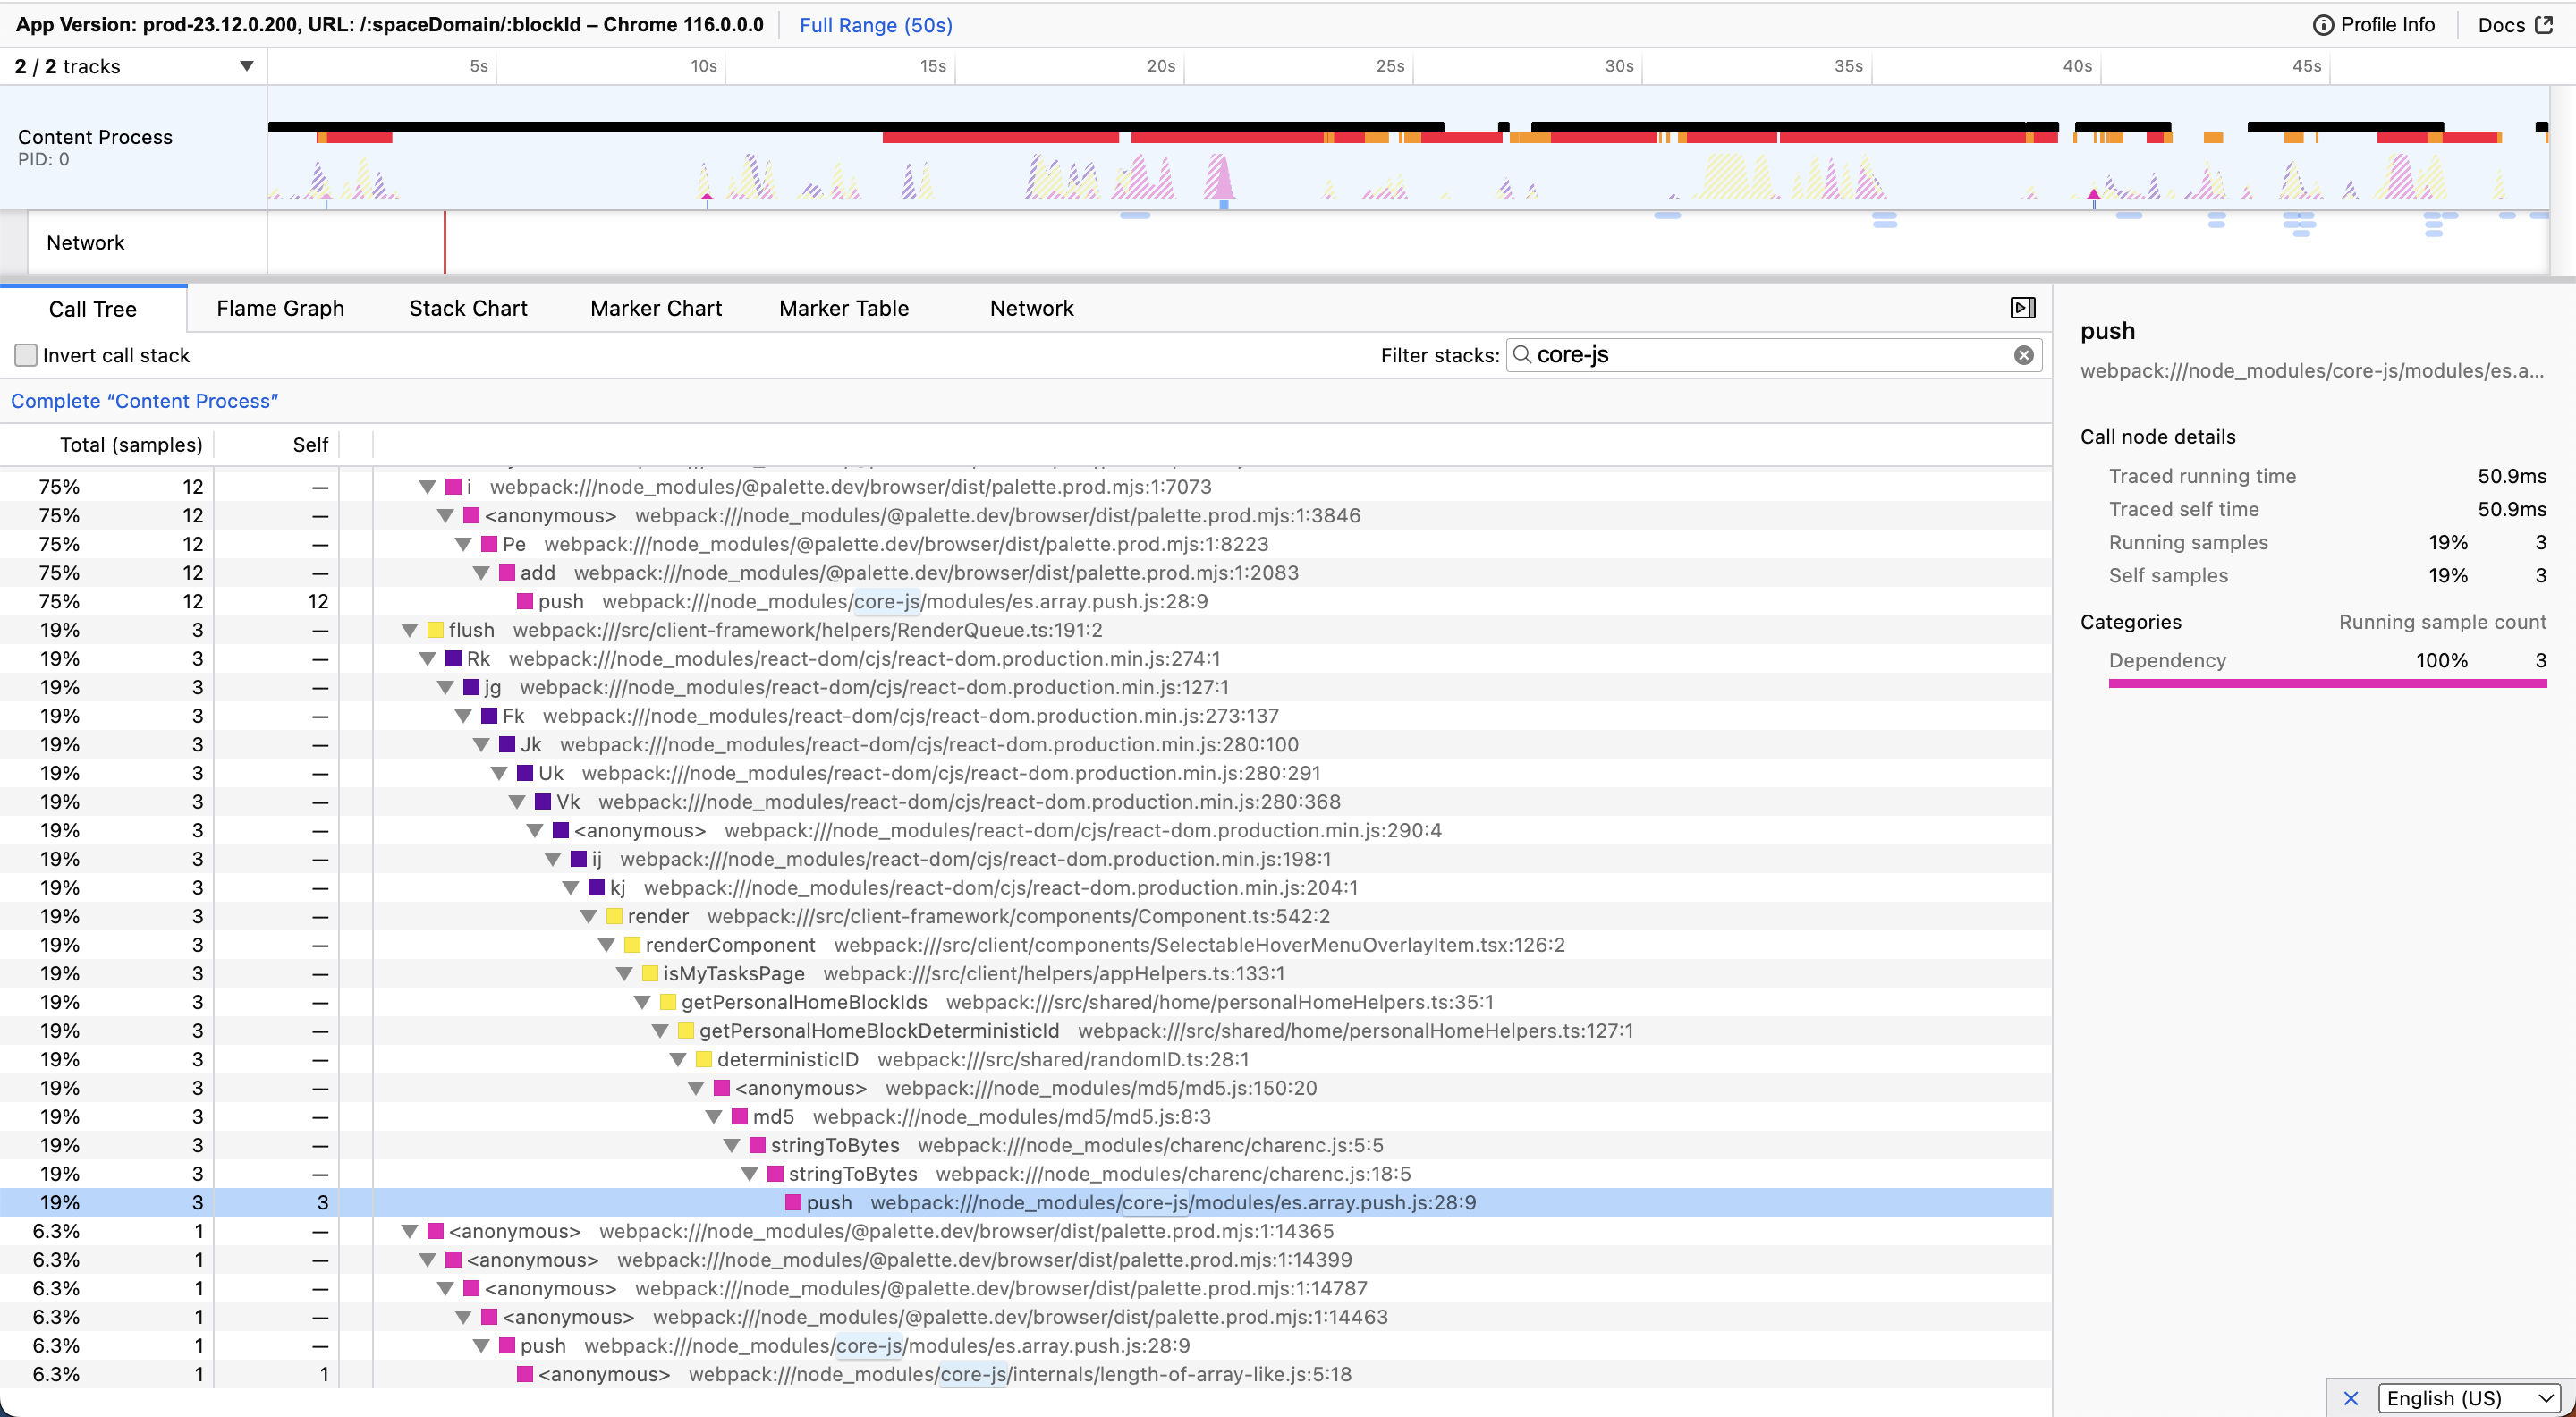Click the magenta category square beside push (12 samples)

tap(525, 602)
